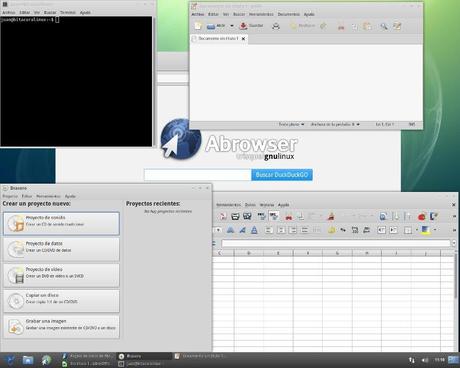This screenshot has width=460, height=368.
Task: Close the 'Documento sin título 1' tab
Action: (x=243, y=39)
